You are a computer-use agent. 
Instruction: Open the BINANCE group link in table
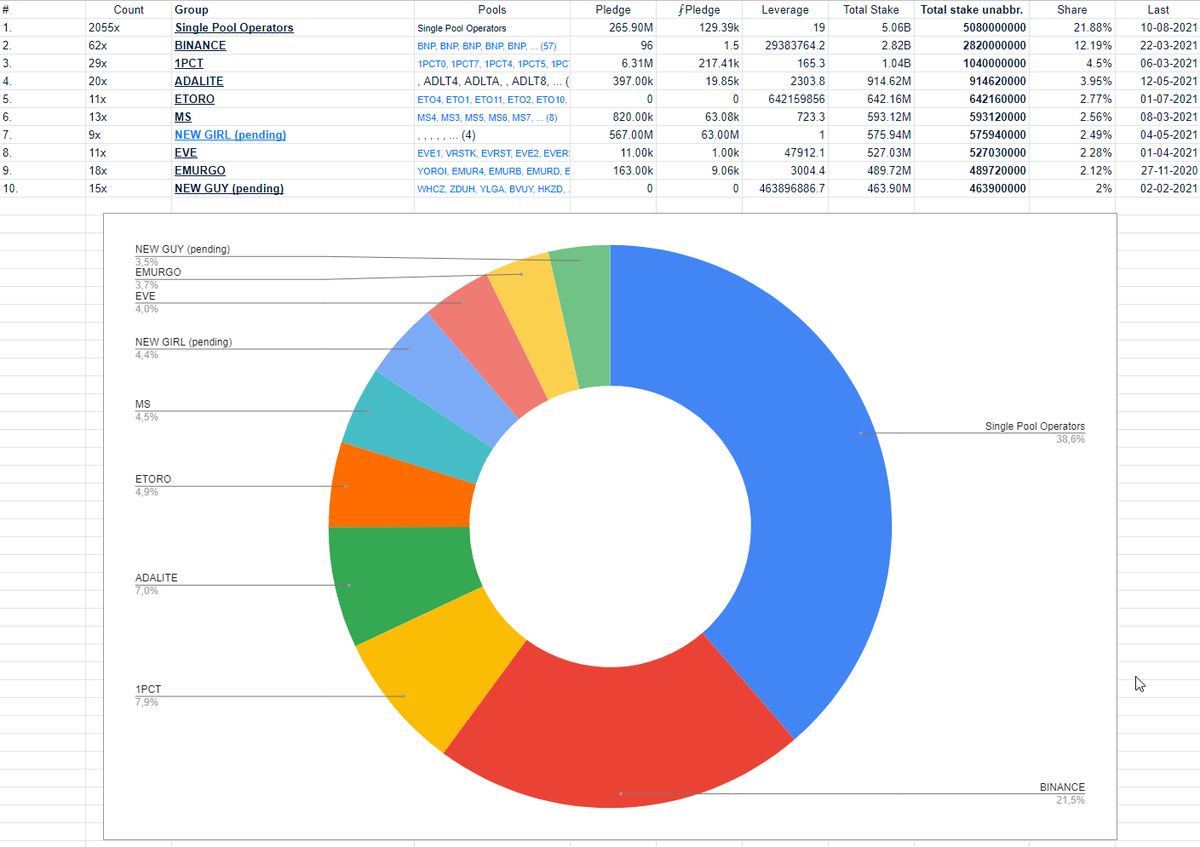click(x=200, y=45)
